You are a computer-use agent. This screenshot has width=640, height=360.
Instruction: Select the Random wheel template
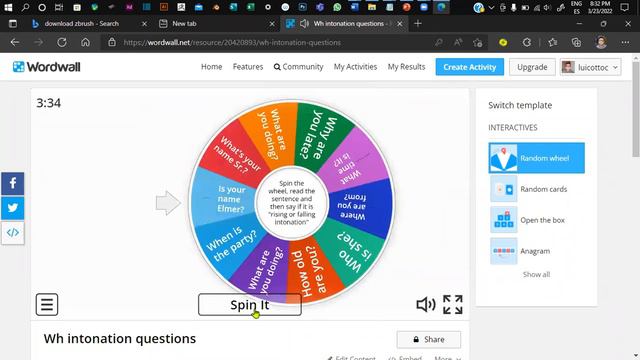pyautogui.click(x=536, y=158)
